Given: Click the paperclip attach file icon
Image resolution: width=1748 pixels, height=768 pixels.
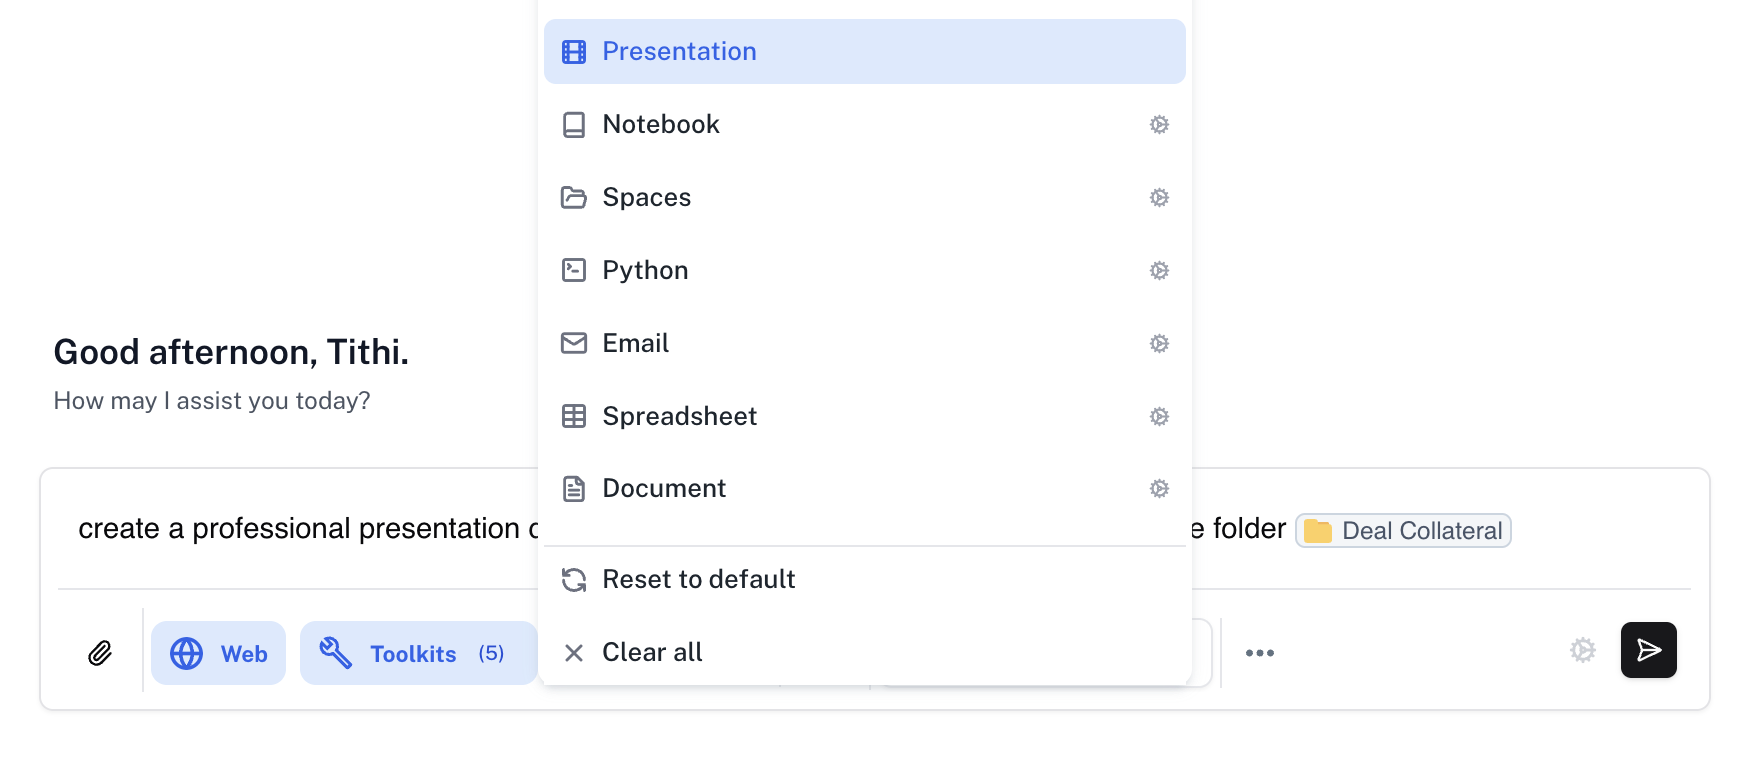Looking at the screenshot, I should tap(100, 653).
